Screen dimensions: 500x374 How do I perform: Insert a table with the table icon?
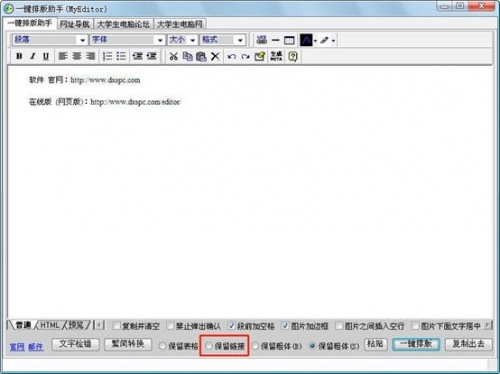[x=289, y=40]
